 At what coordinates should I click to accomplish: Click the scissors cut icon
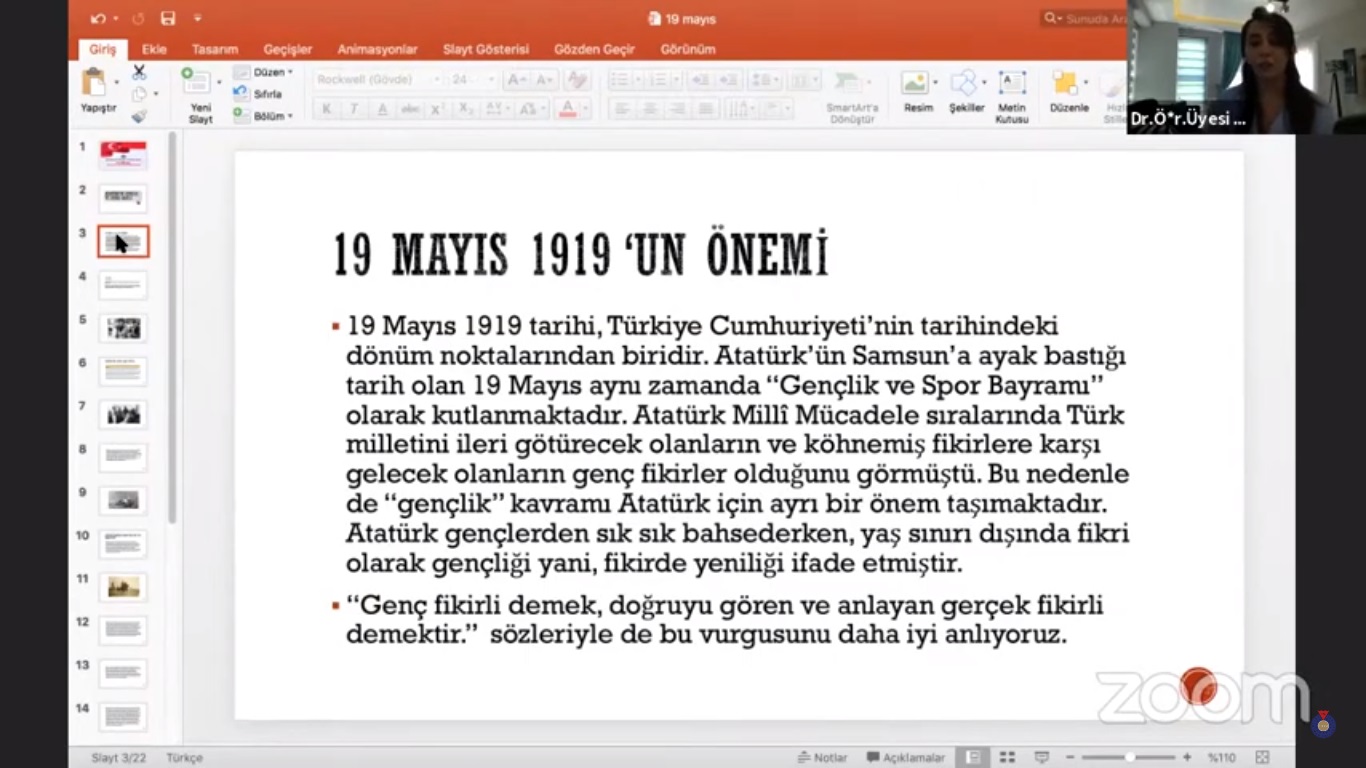139,72
